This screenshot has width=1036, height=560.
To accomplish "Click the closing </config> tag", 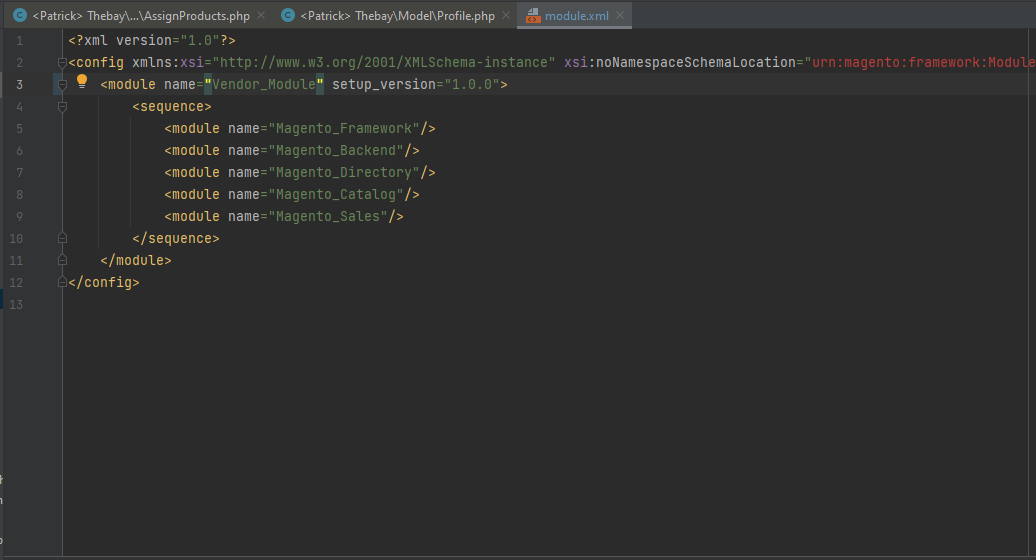I will point(104,283).
